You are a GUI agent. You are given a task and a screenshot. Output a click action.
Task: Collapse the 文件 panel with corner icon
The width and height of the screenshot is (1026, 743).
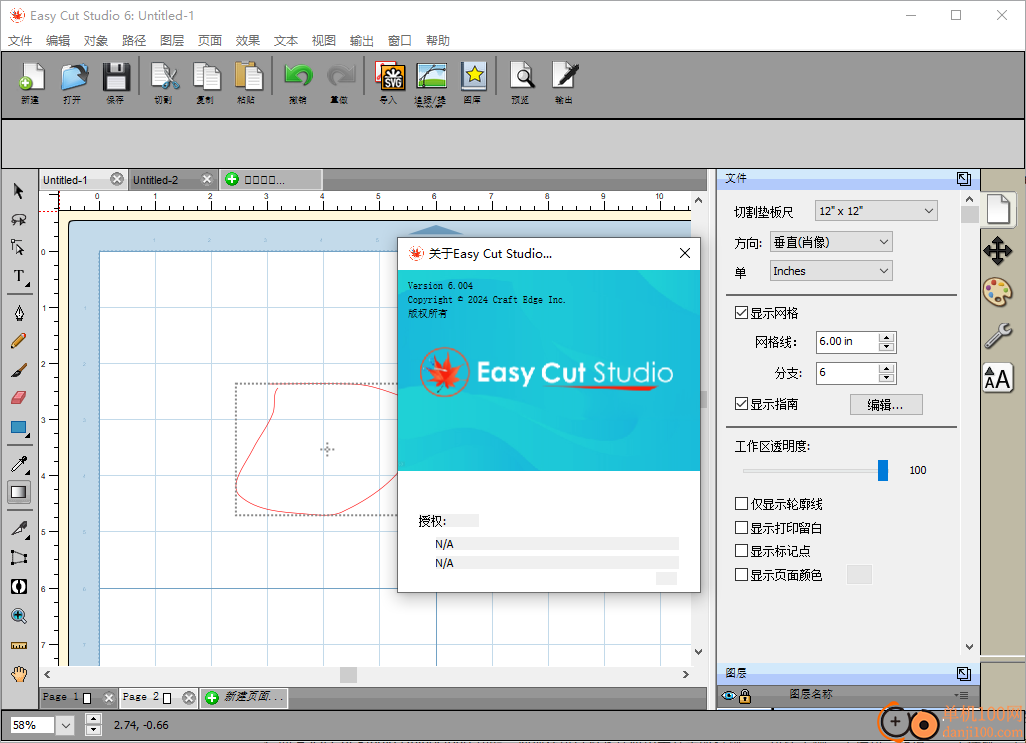tap(963, 179)
